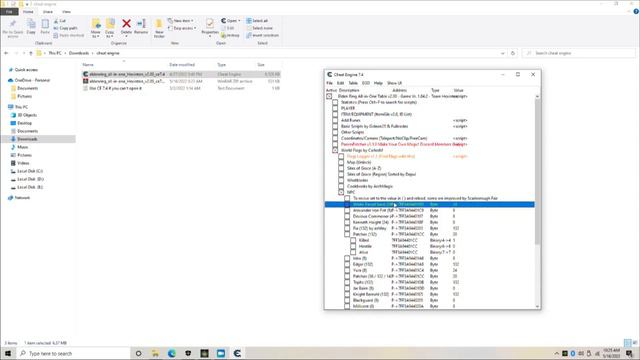Open File Explorer icon on the taskbar
The width and height of the screenshot is (640, 360).
pos(156,353)
